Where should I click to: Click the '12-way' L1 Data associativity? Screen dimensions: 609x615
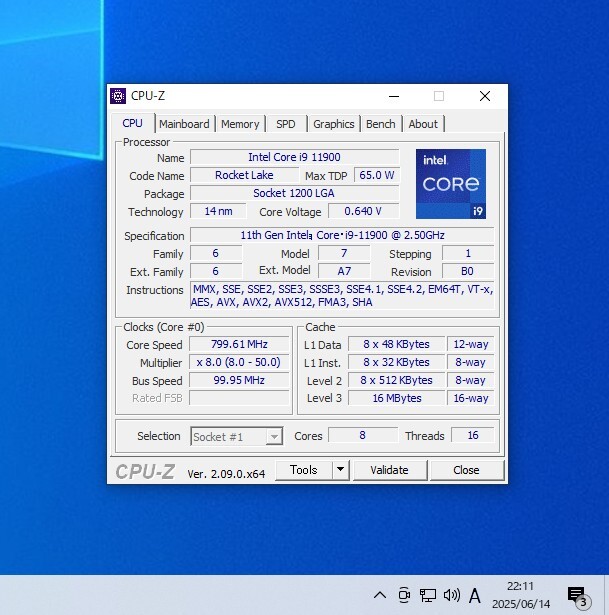pos(471,344)
